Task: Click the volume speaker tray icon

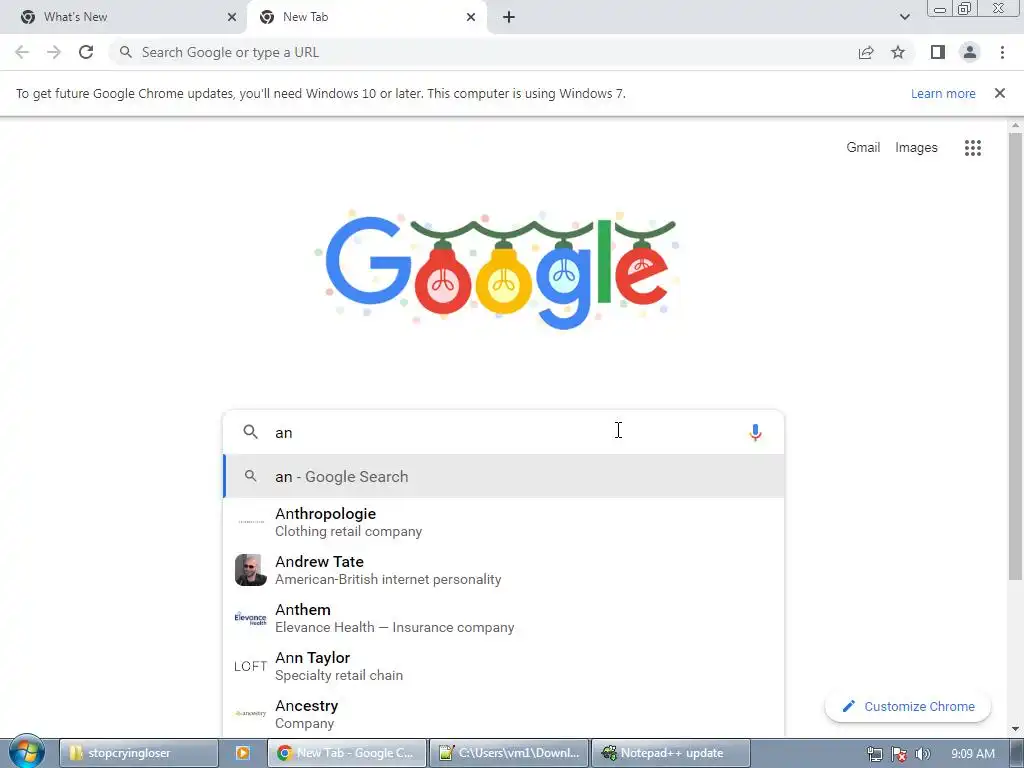Action: tap(923, 754)
